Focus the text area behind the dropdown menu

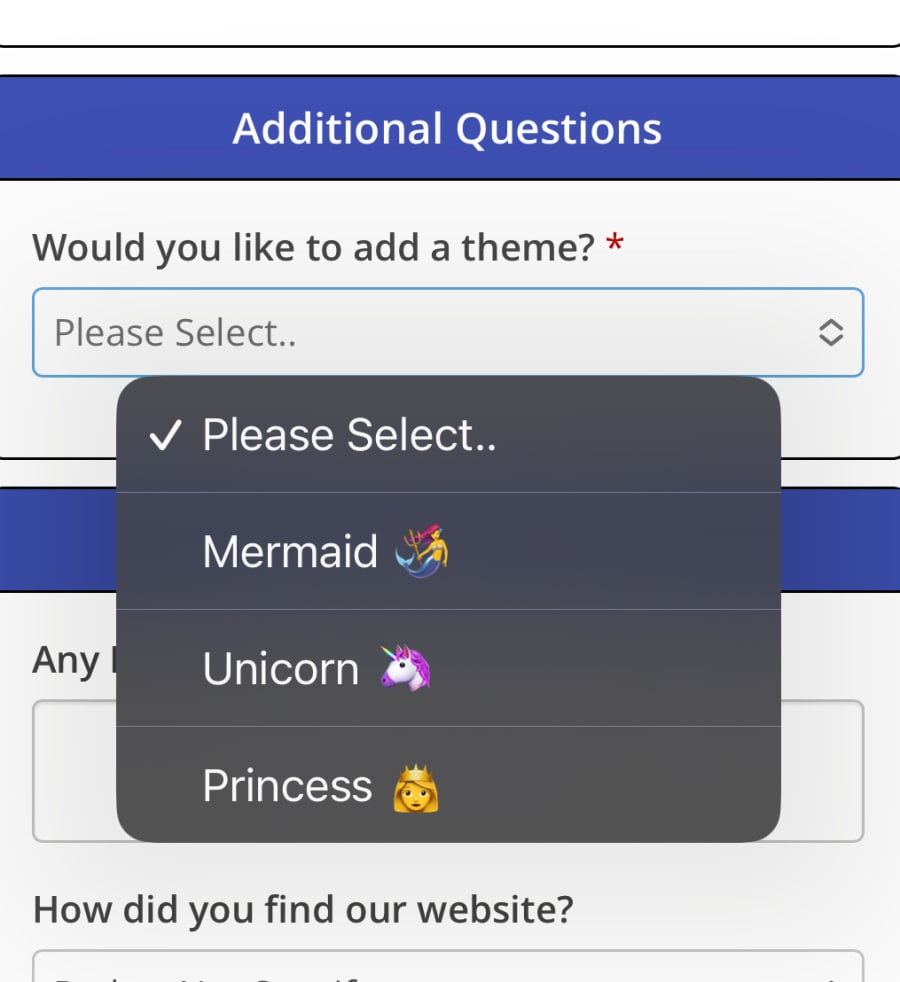click(822, 770)
